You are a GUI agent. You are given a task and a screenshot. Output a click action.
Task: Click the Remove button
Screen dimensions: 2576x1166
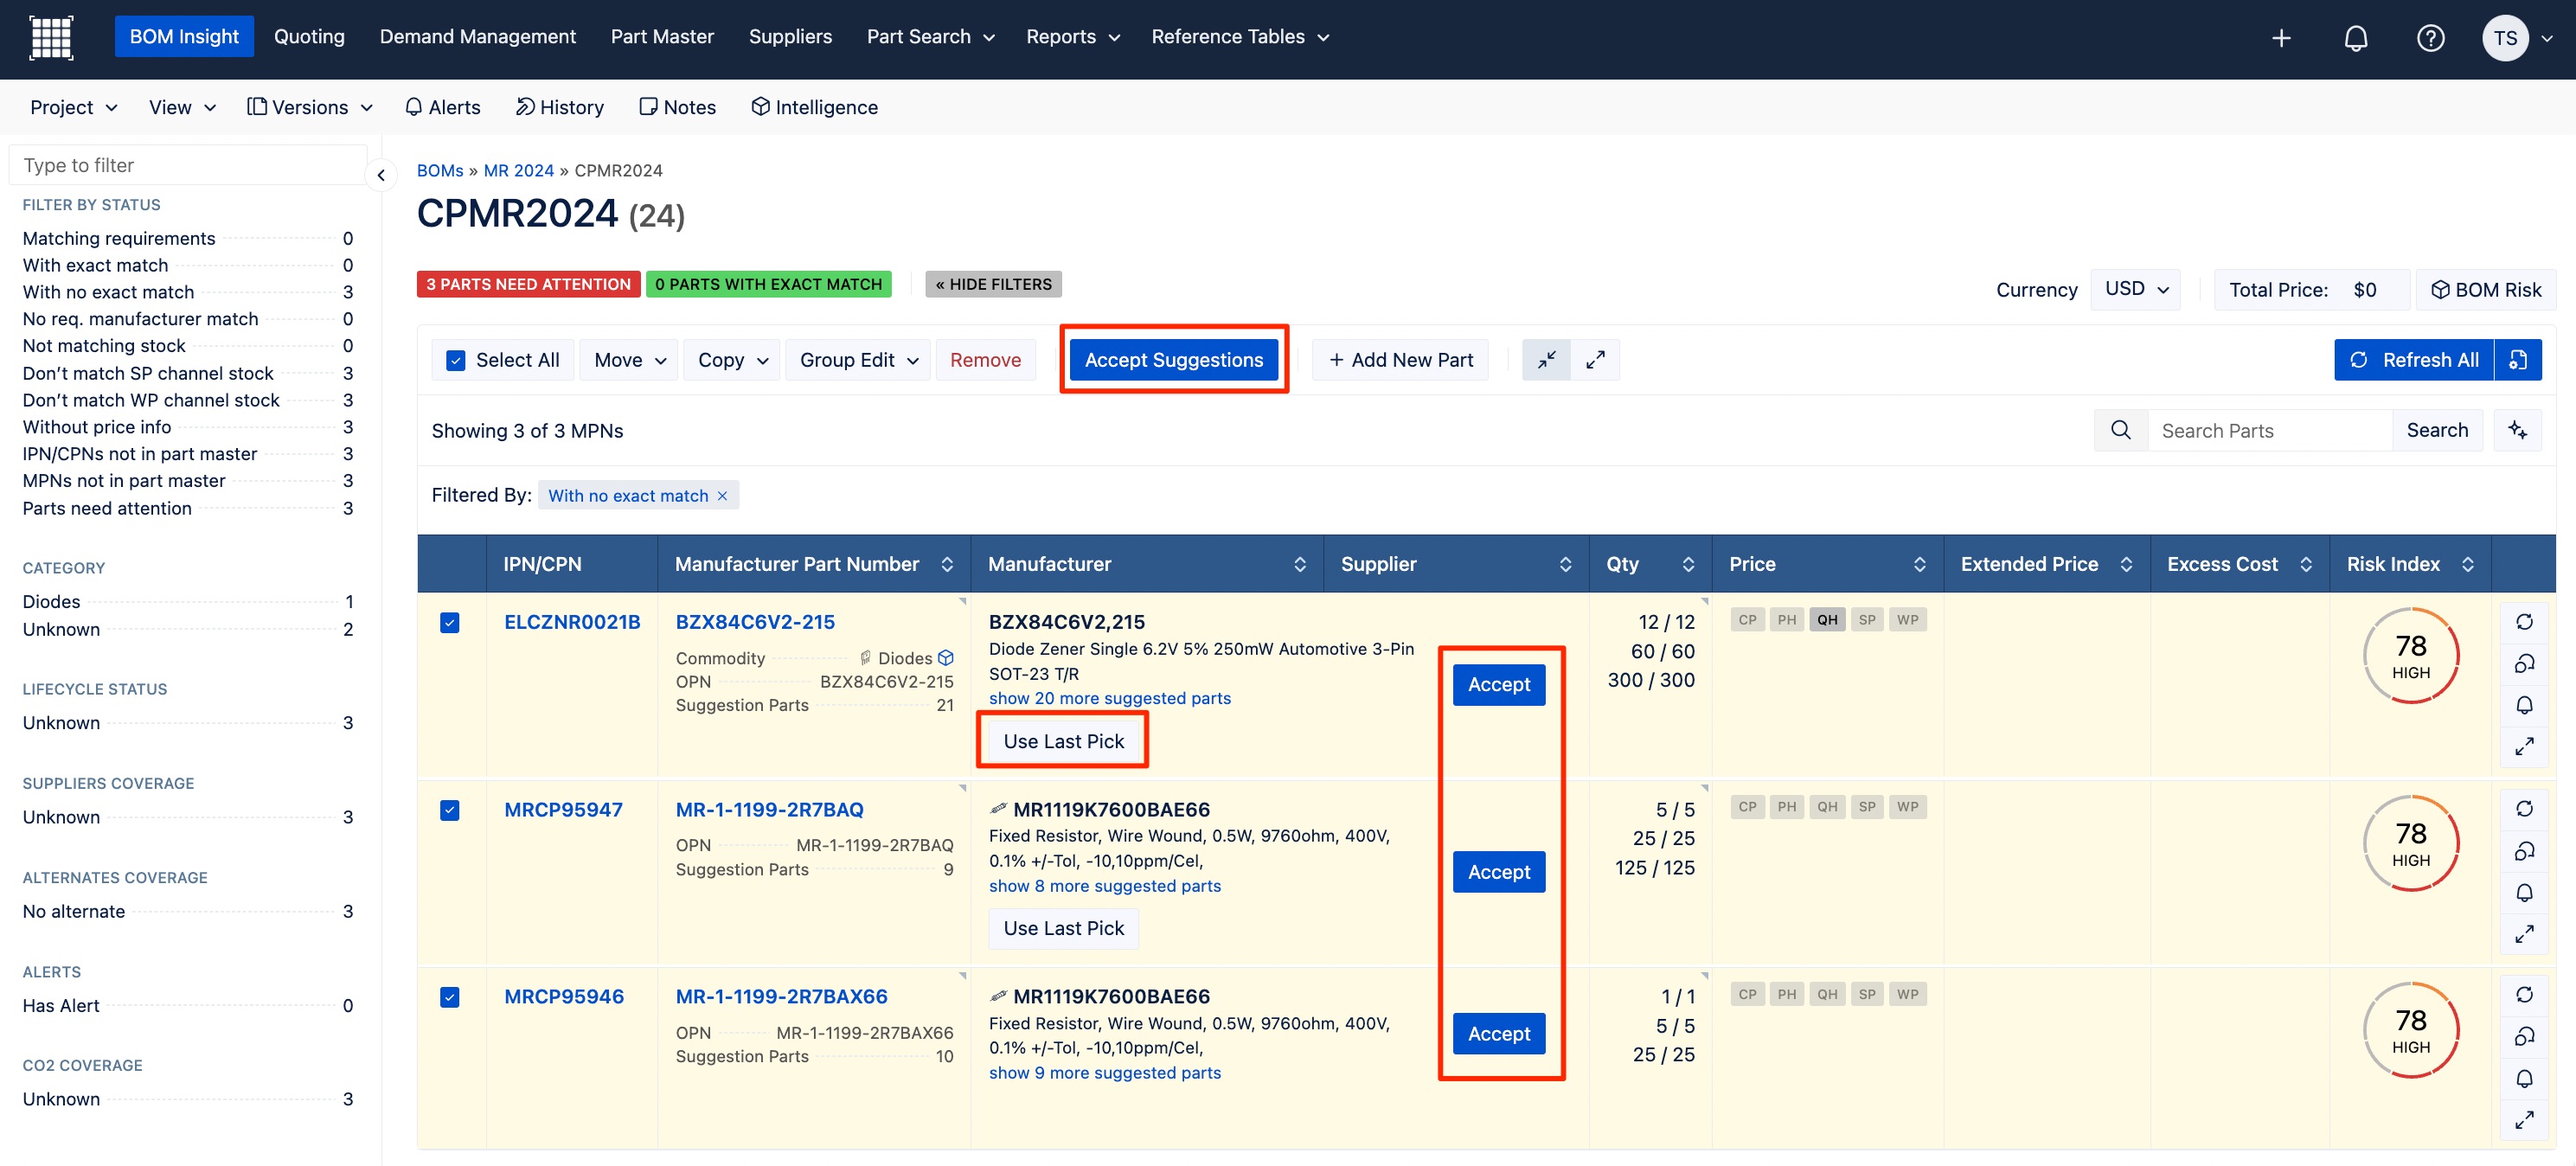pyautogui.click(x=985, y=361)
